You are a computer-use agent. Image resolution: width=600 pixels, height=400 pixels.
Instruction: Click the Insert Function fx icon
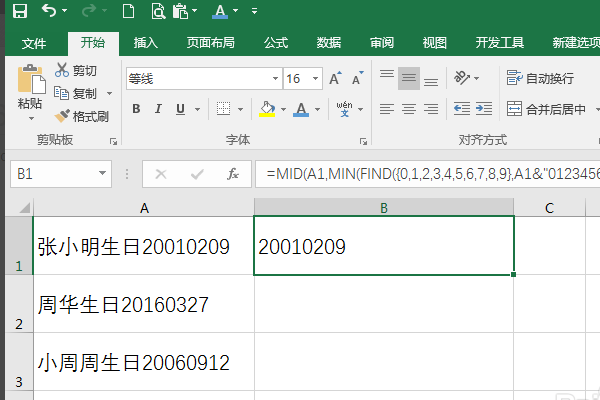click(x=232, y=174)
